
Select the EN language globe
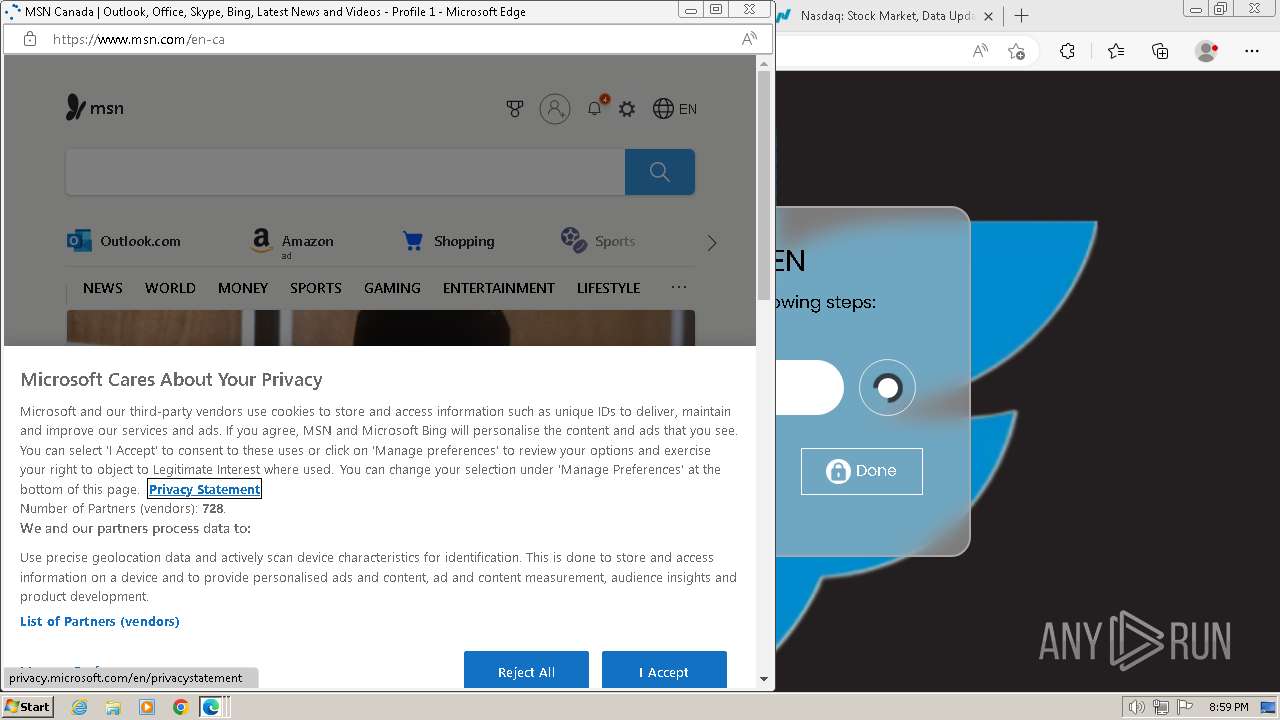(x=675, y=109)
